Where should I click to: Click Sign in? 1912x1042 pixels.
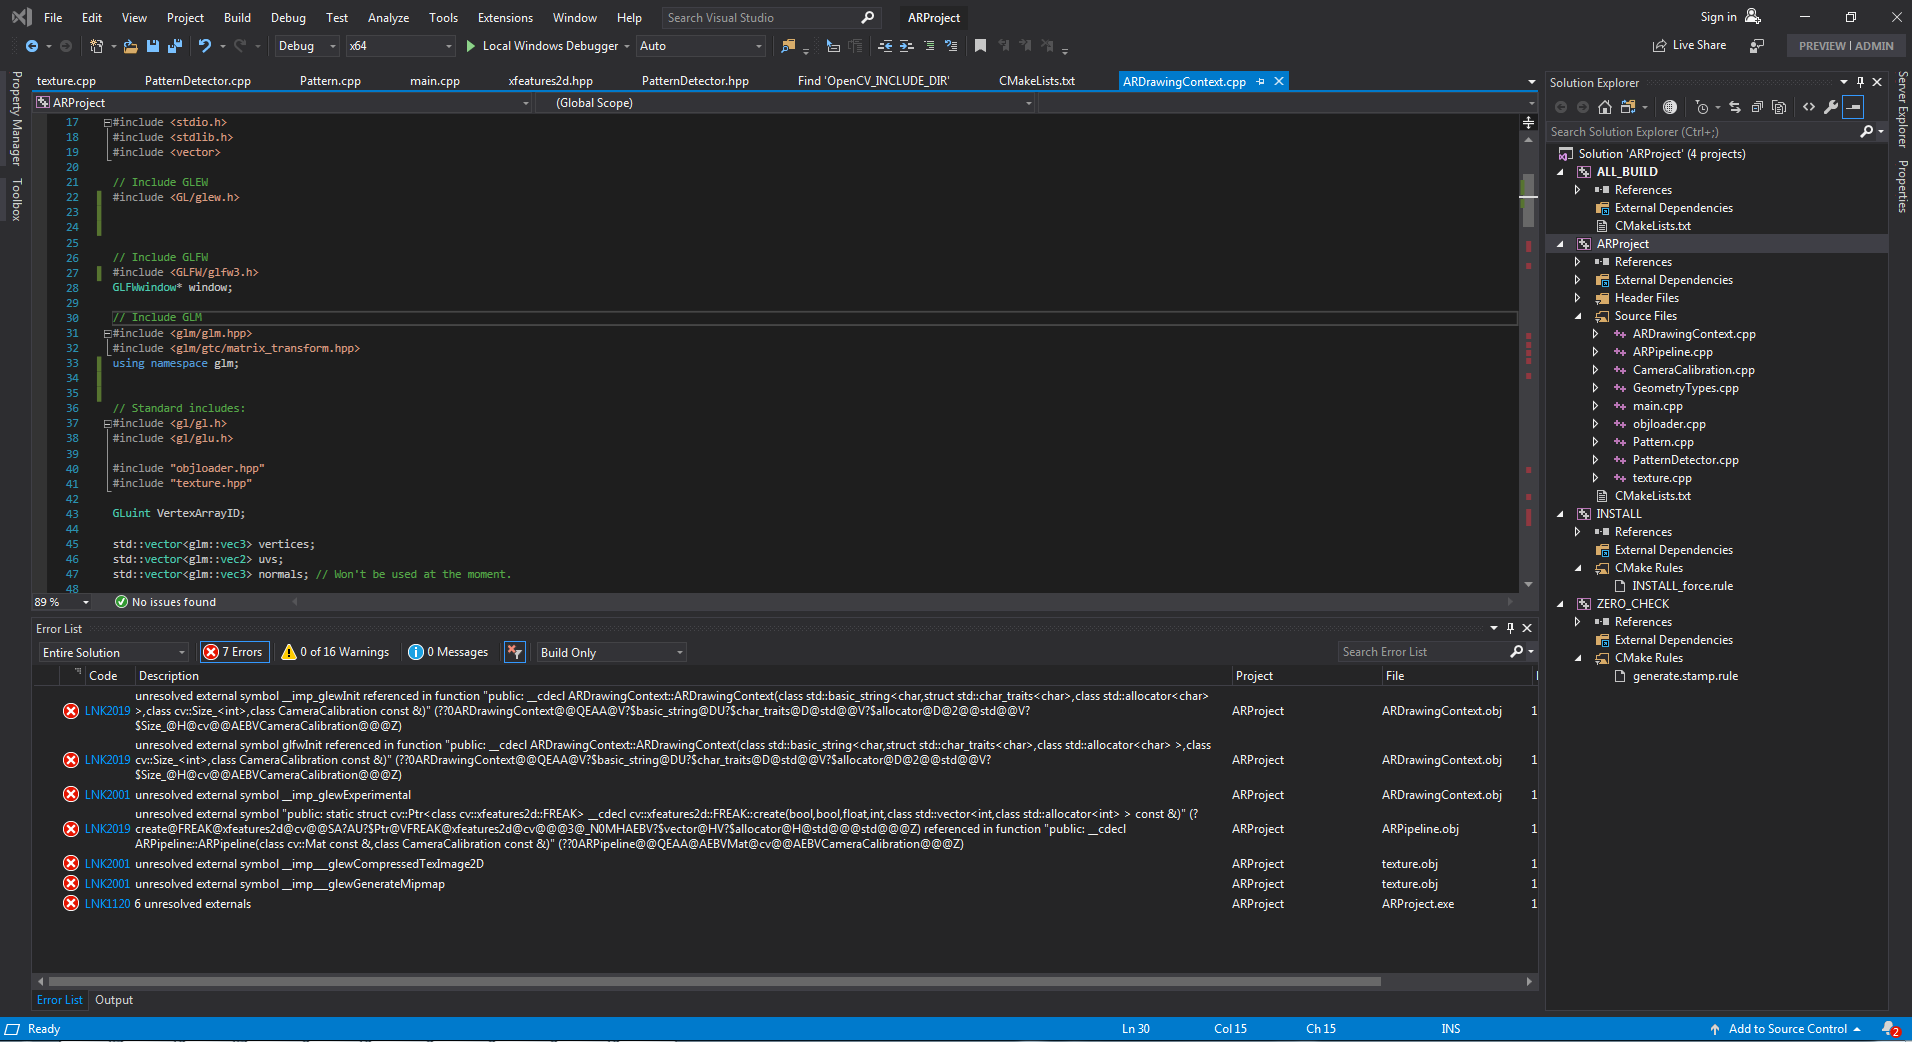[x=1718, y=17]
